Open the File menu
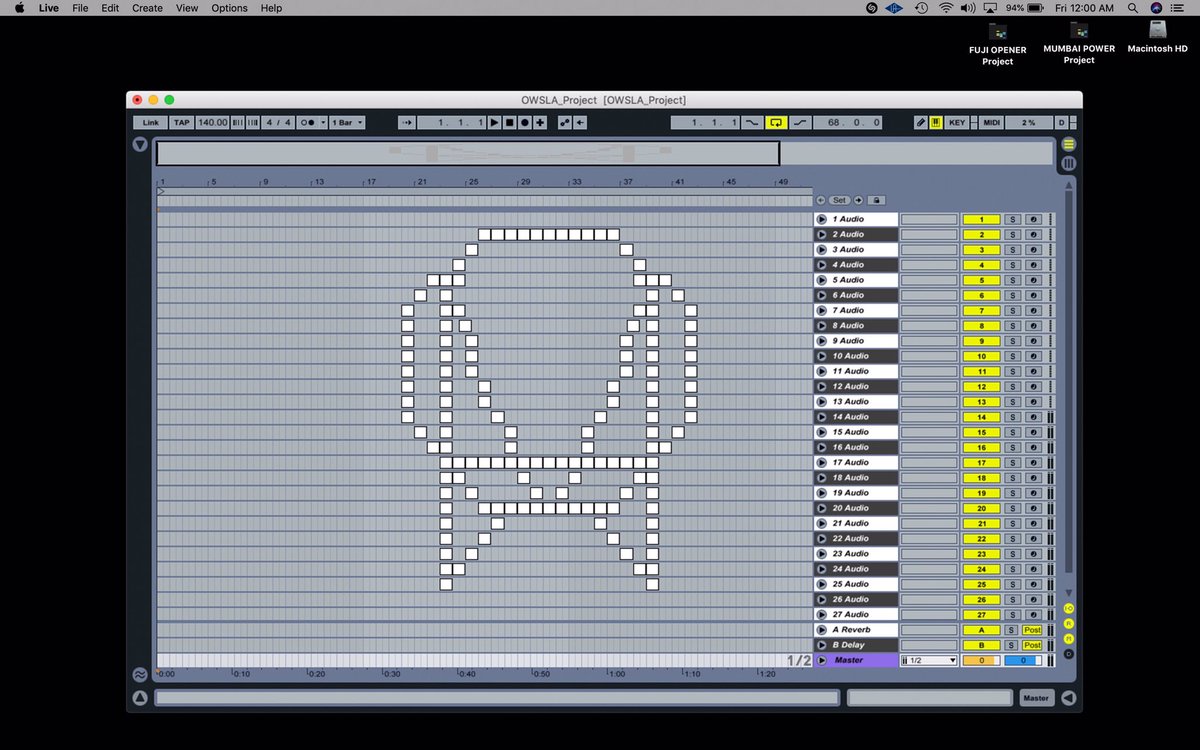The image size is (1200, 750). tap(80, 8)
